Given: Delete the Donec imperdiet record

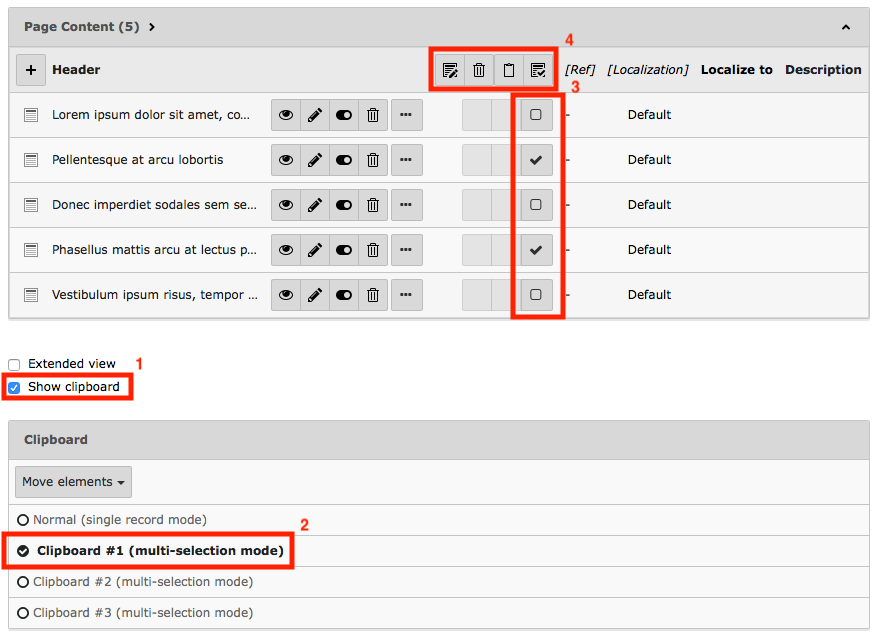Looking at the screenshot, I should point(373,205).
